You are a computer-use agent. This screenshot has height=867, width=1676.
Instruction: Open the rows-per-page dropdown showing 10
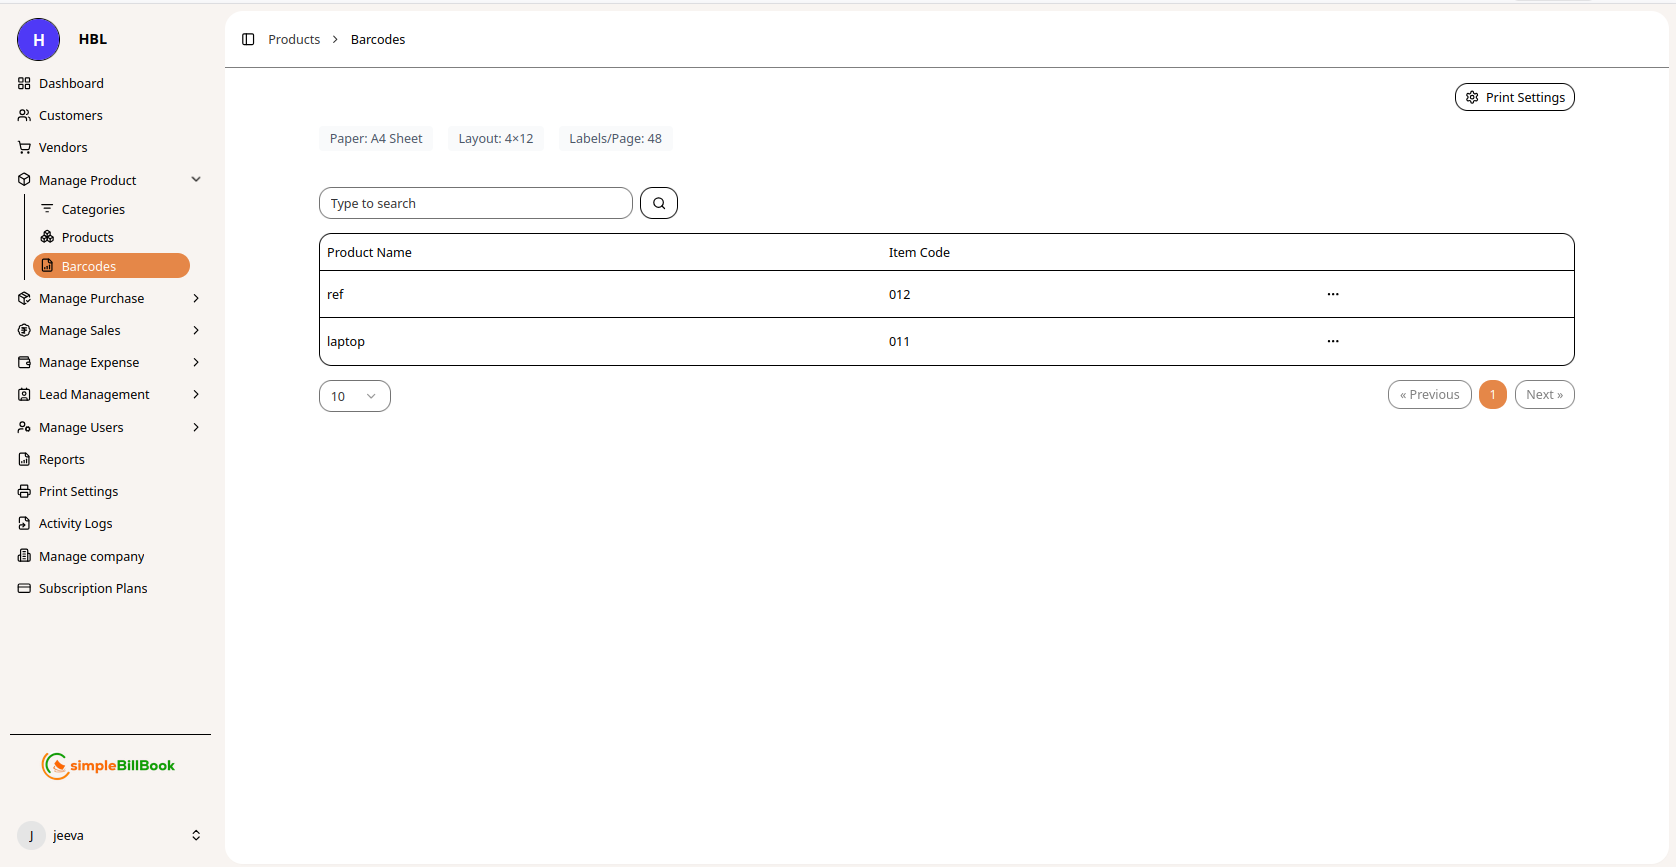354,396
